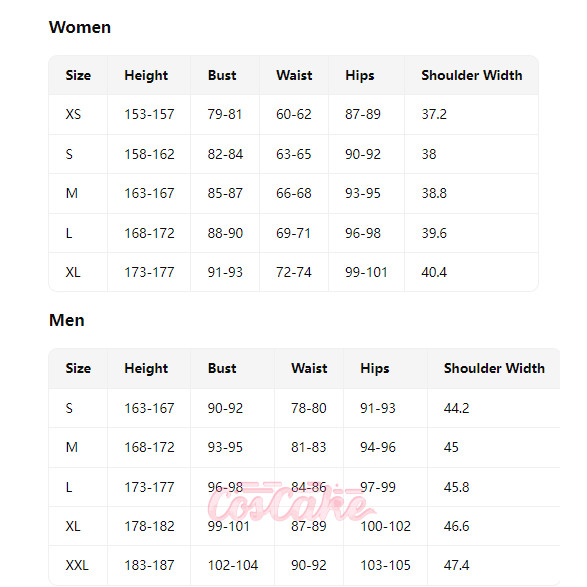Select the 100-102 hips value
587x587 pixels.
pyautogui.click(x=385, y=526)
